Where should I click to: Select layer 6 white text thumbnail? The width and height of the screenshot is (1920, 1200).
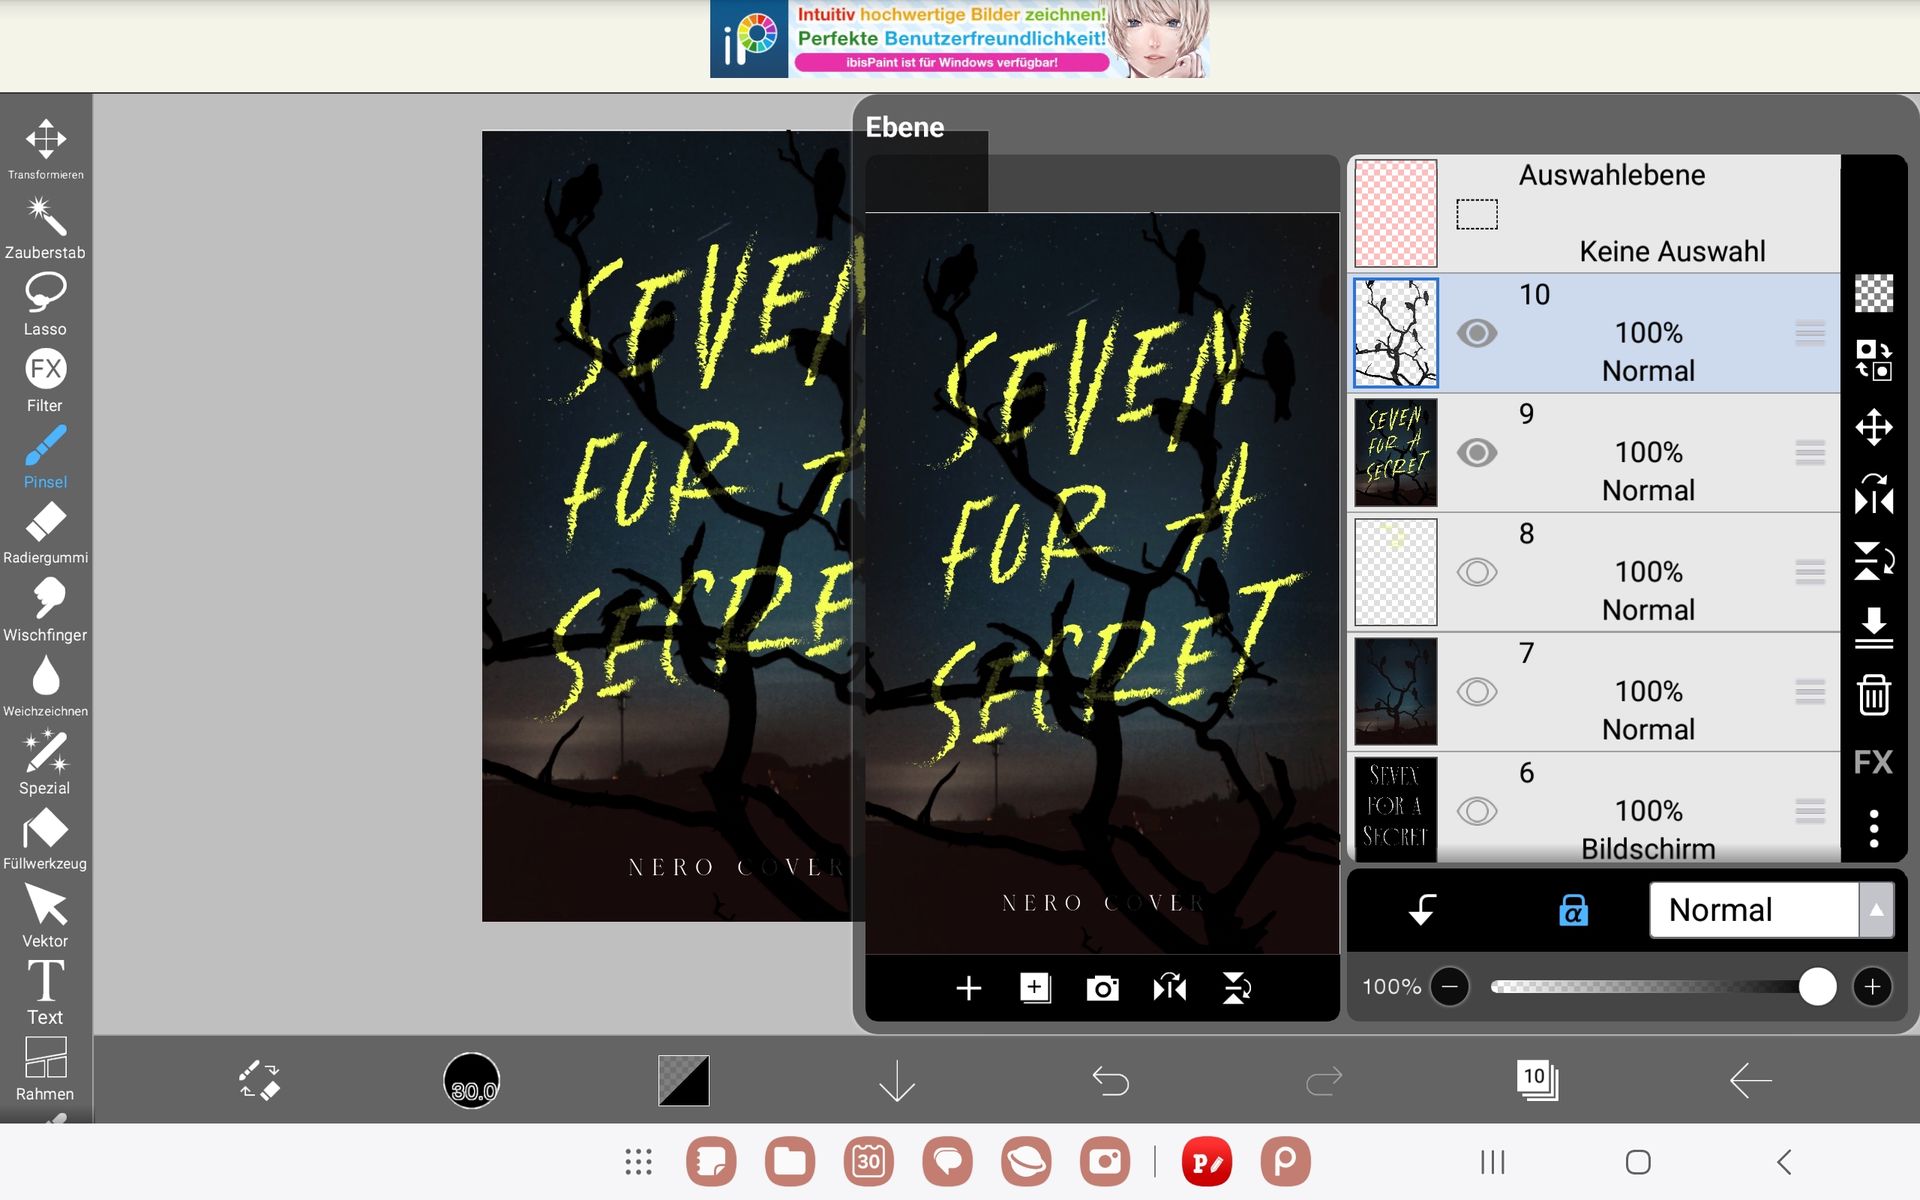click(x=1396, y=809)
